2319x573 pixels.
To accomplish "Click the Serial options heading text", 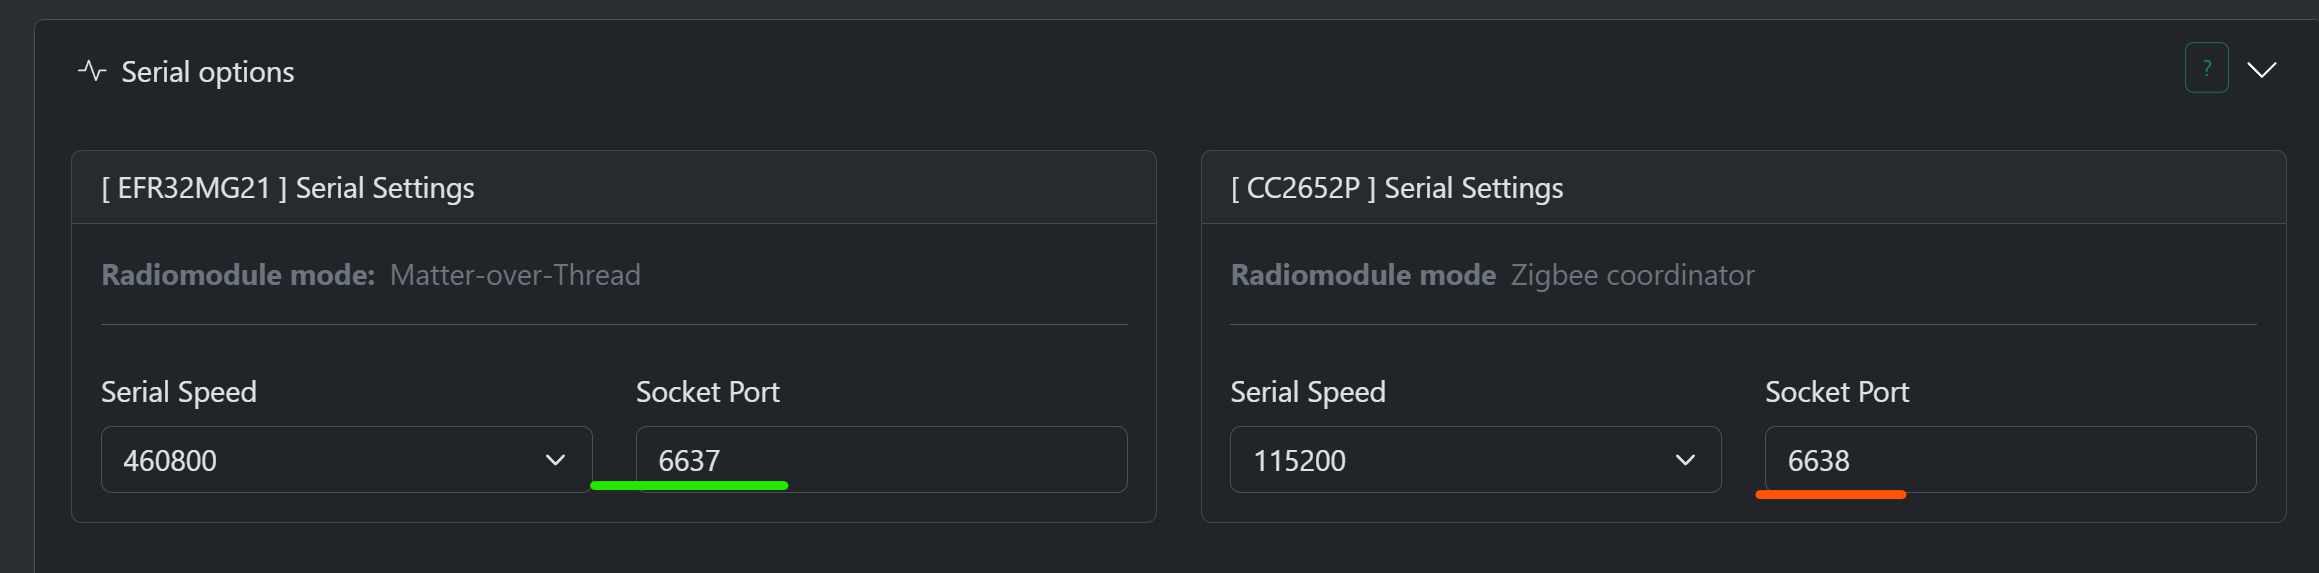I will [x=208, y=72].
